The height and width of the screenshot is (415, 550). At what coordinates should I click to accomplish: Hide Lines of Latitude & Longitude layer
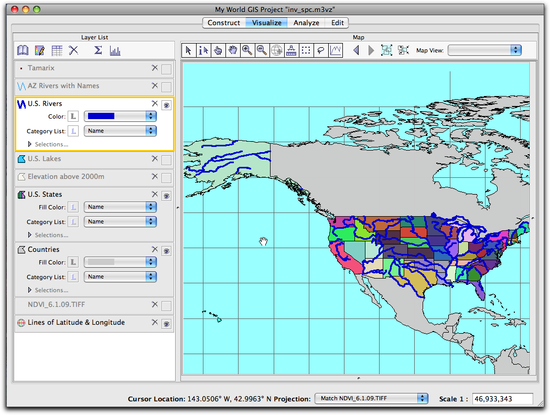coord(166,324)
